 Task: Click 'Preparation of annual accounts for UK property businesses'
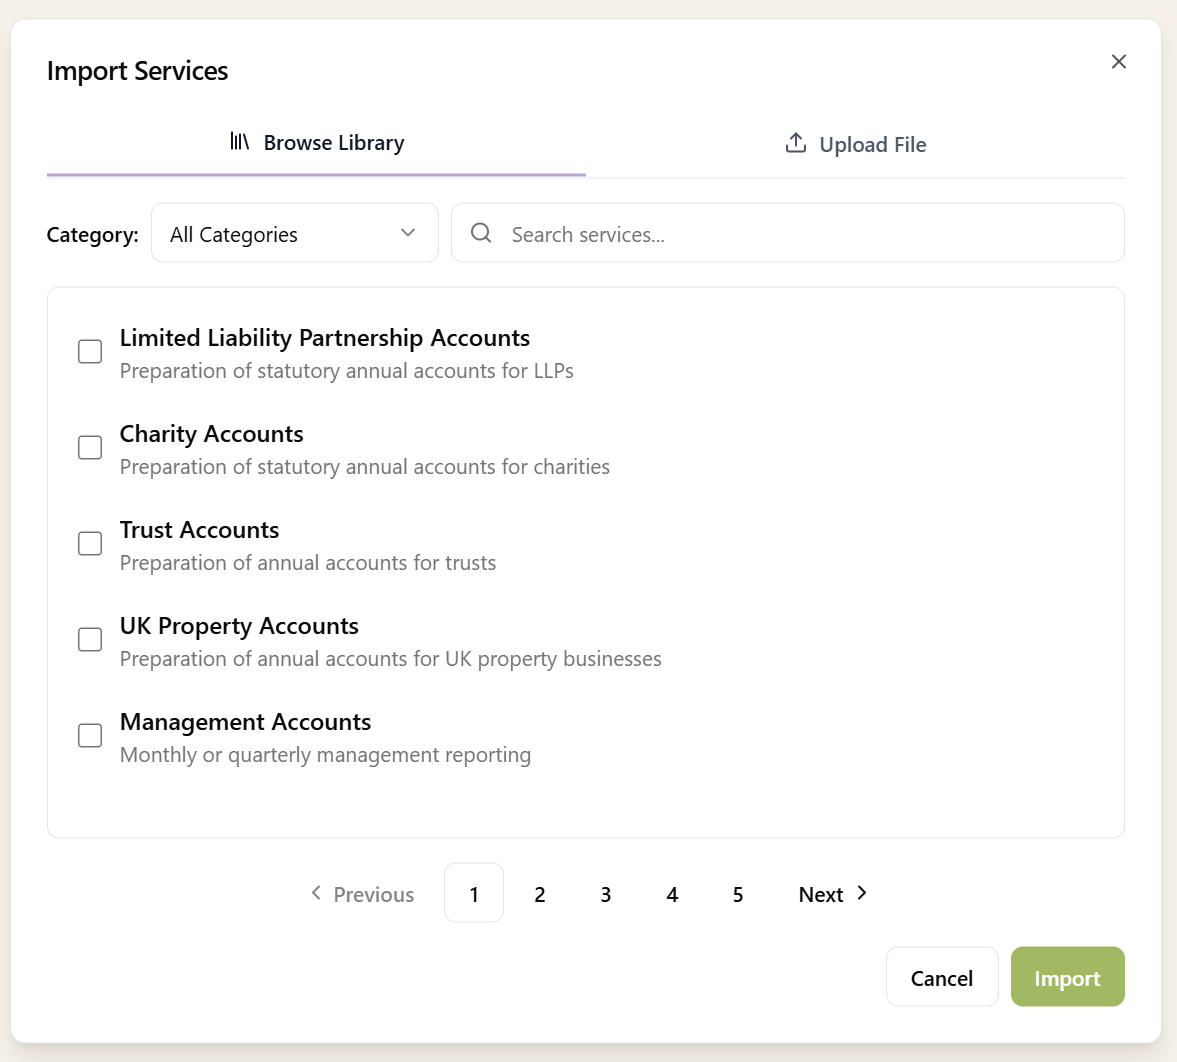[390, 659]
